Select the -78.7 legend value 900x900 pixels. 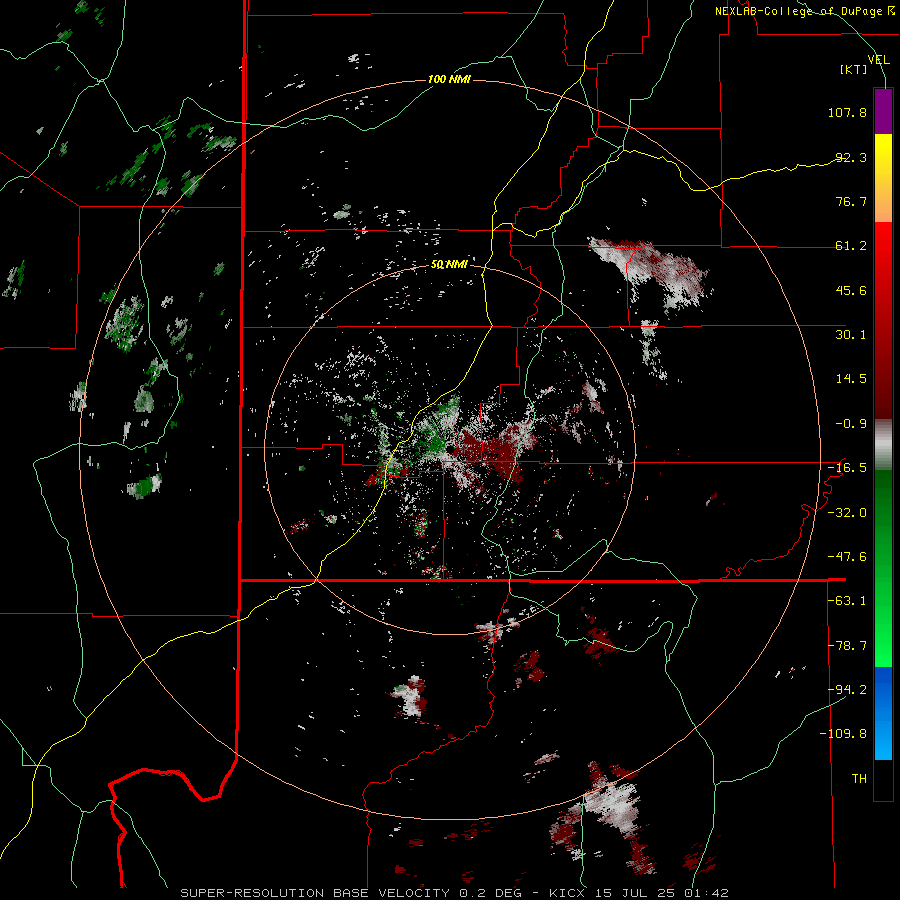(847, 646)
